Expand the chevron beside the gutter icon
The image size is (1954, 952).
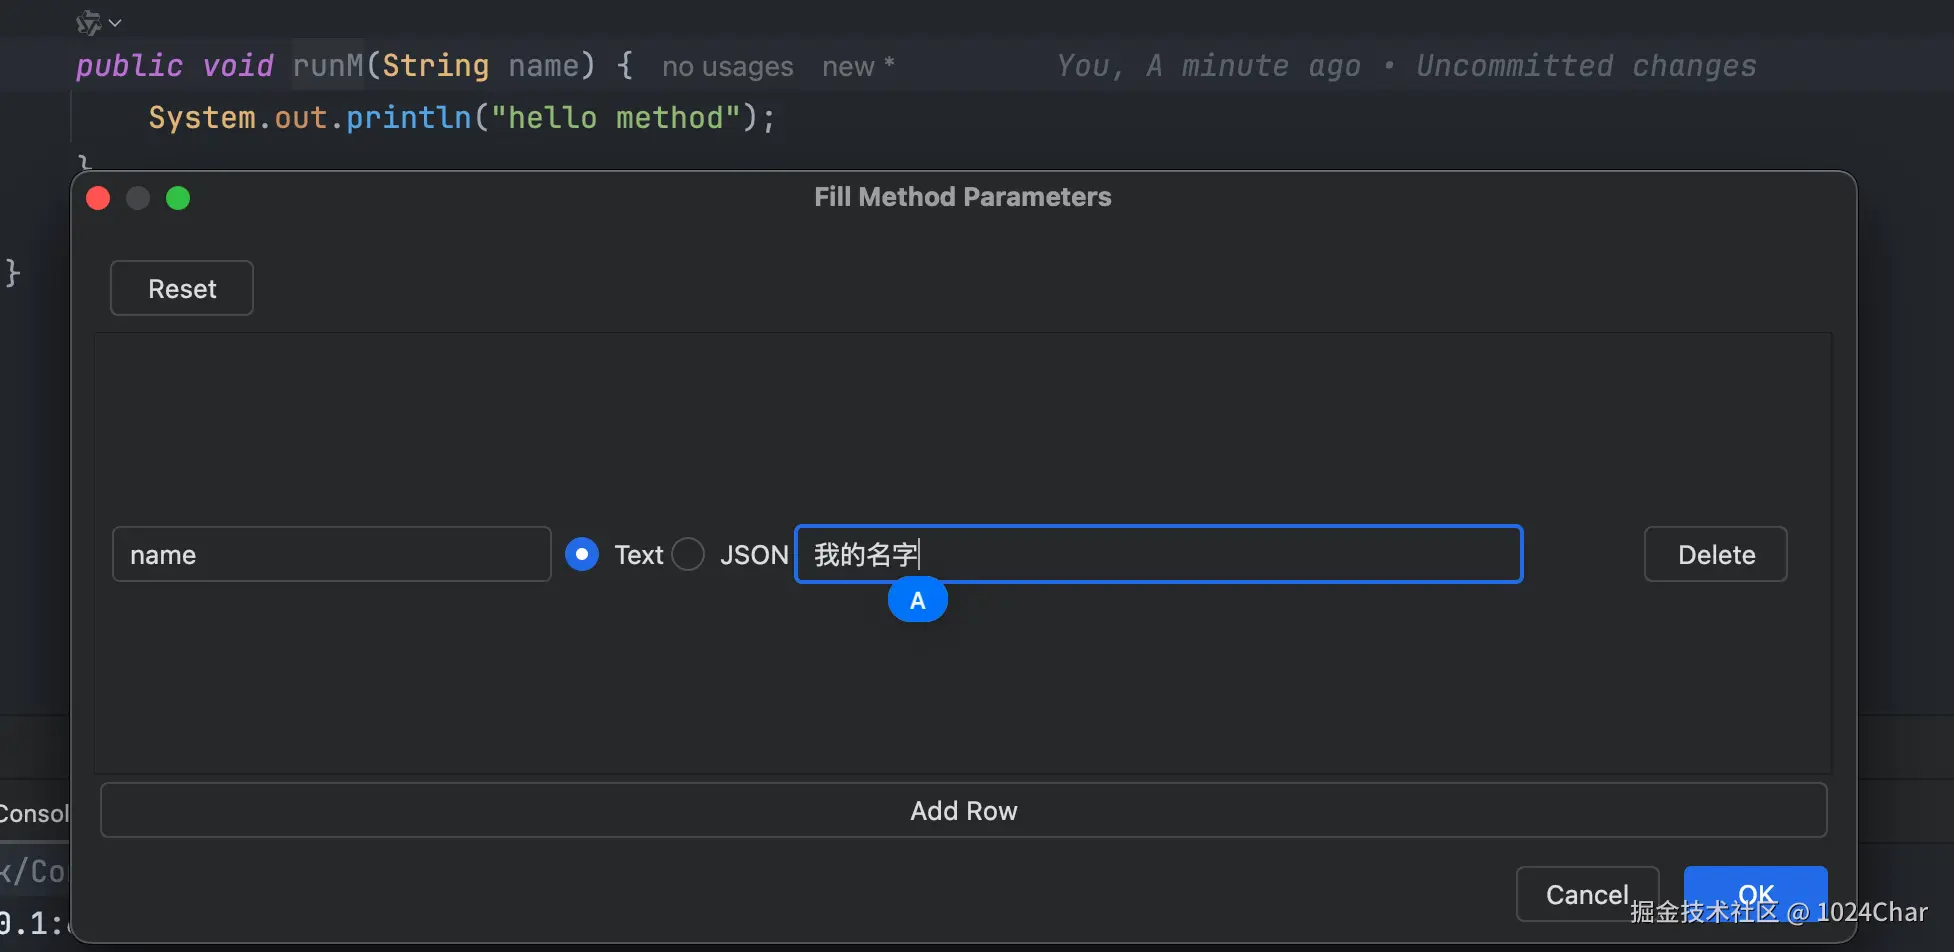(116, 22)
